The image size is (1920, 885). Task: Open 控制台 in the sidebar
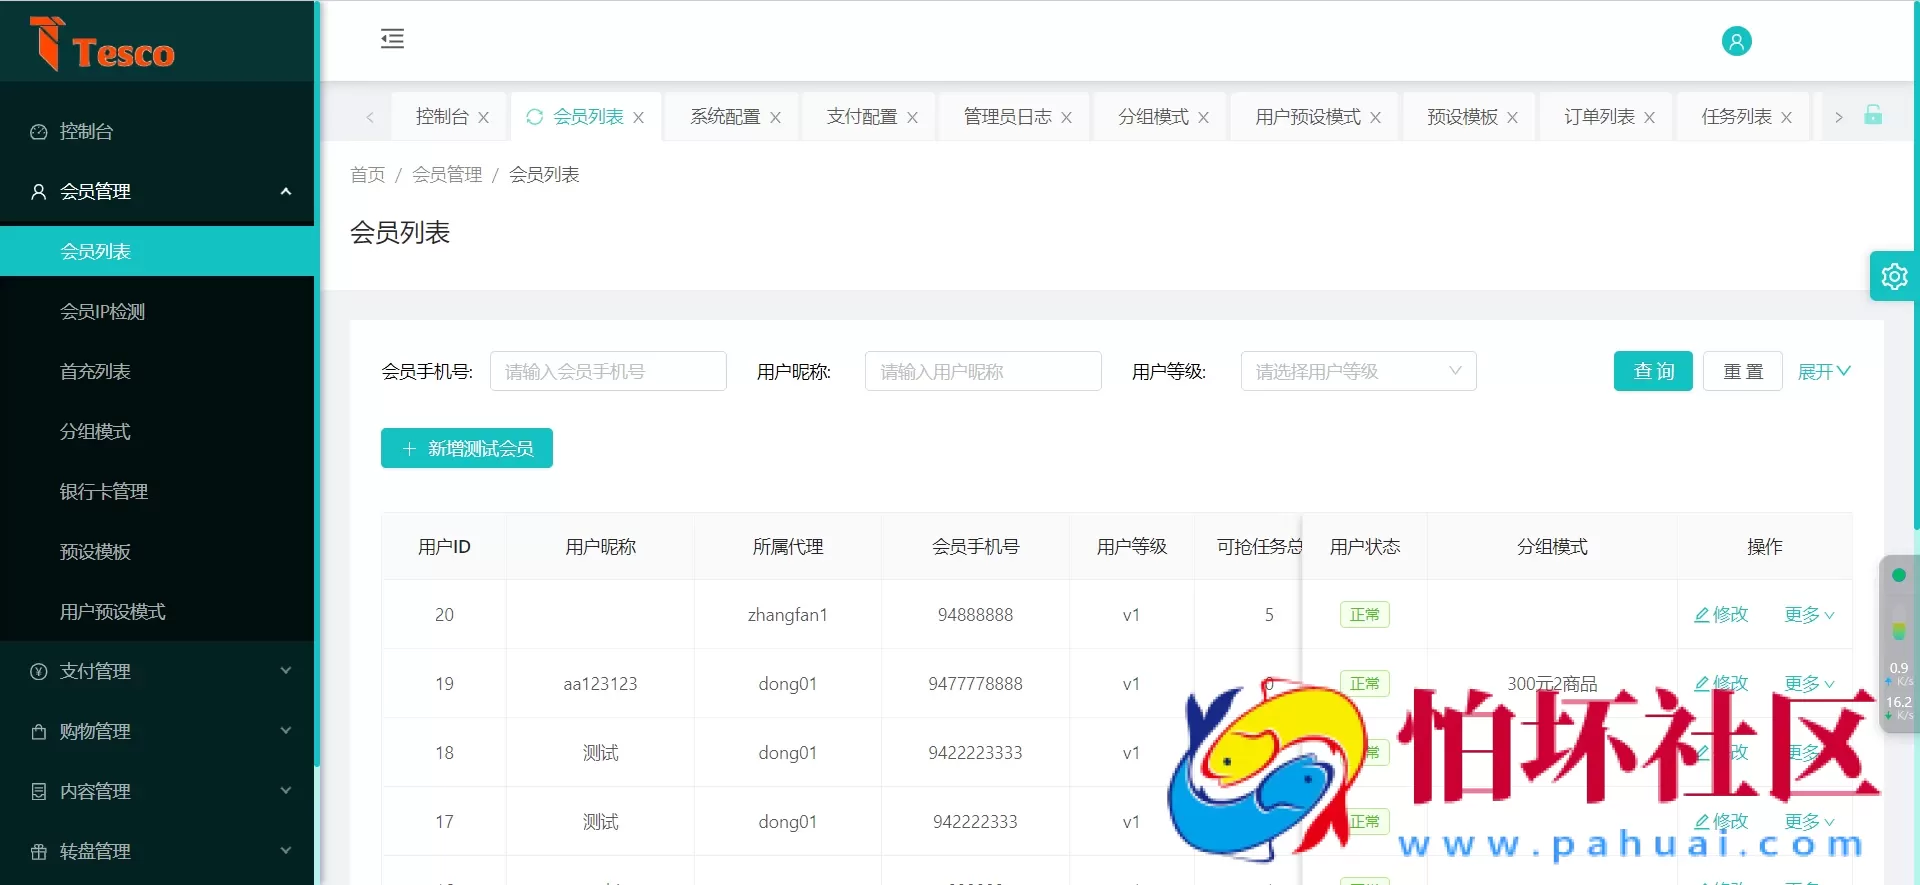click(x=157, y=131)
